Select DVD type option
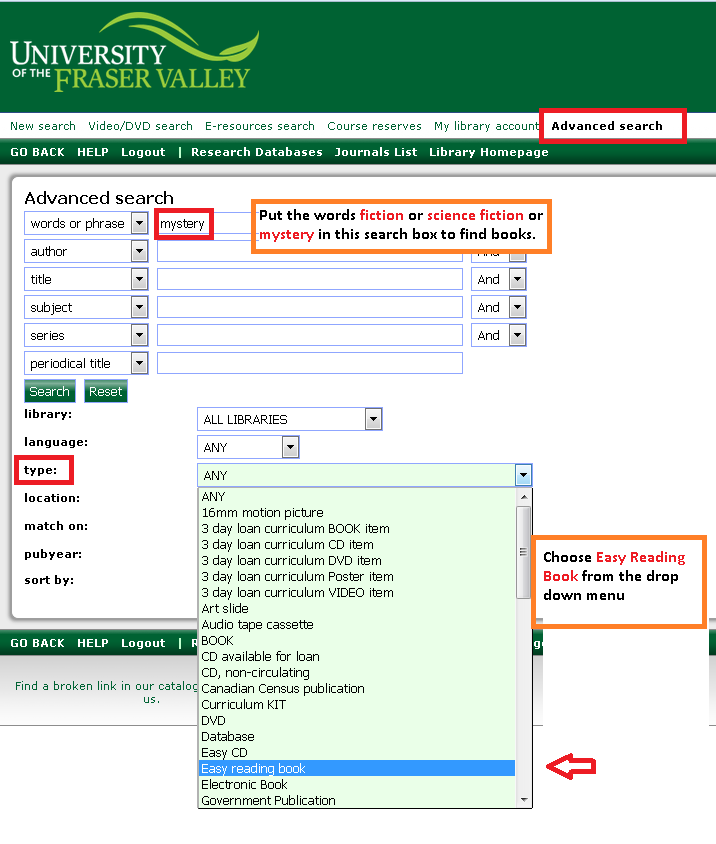 (357, 720)
